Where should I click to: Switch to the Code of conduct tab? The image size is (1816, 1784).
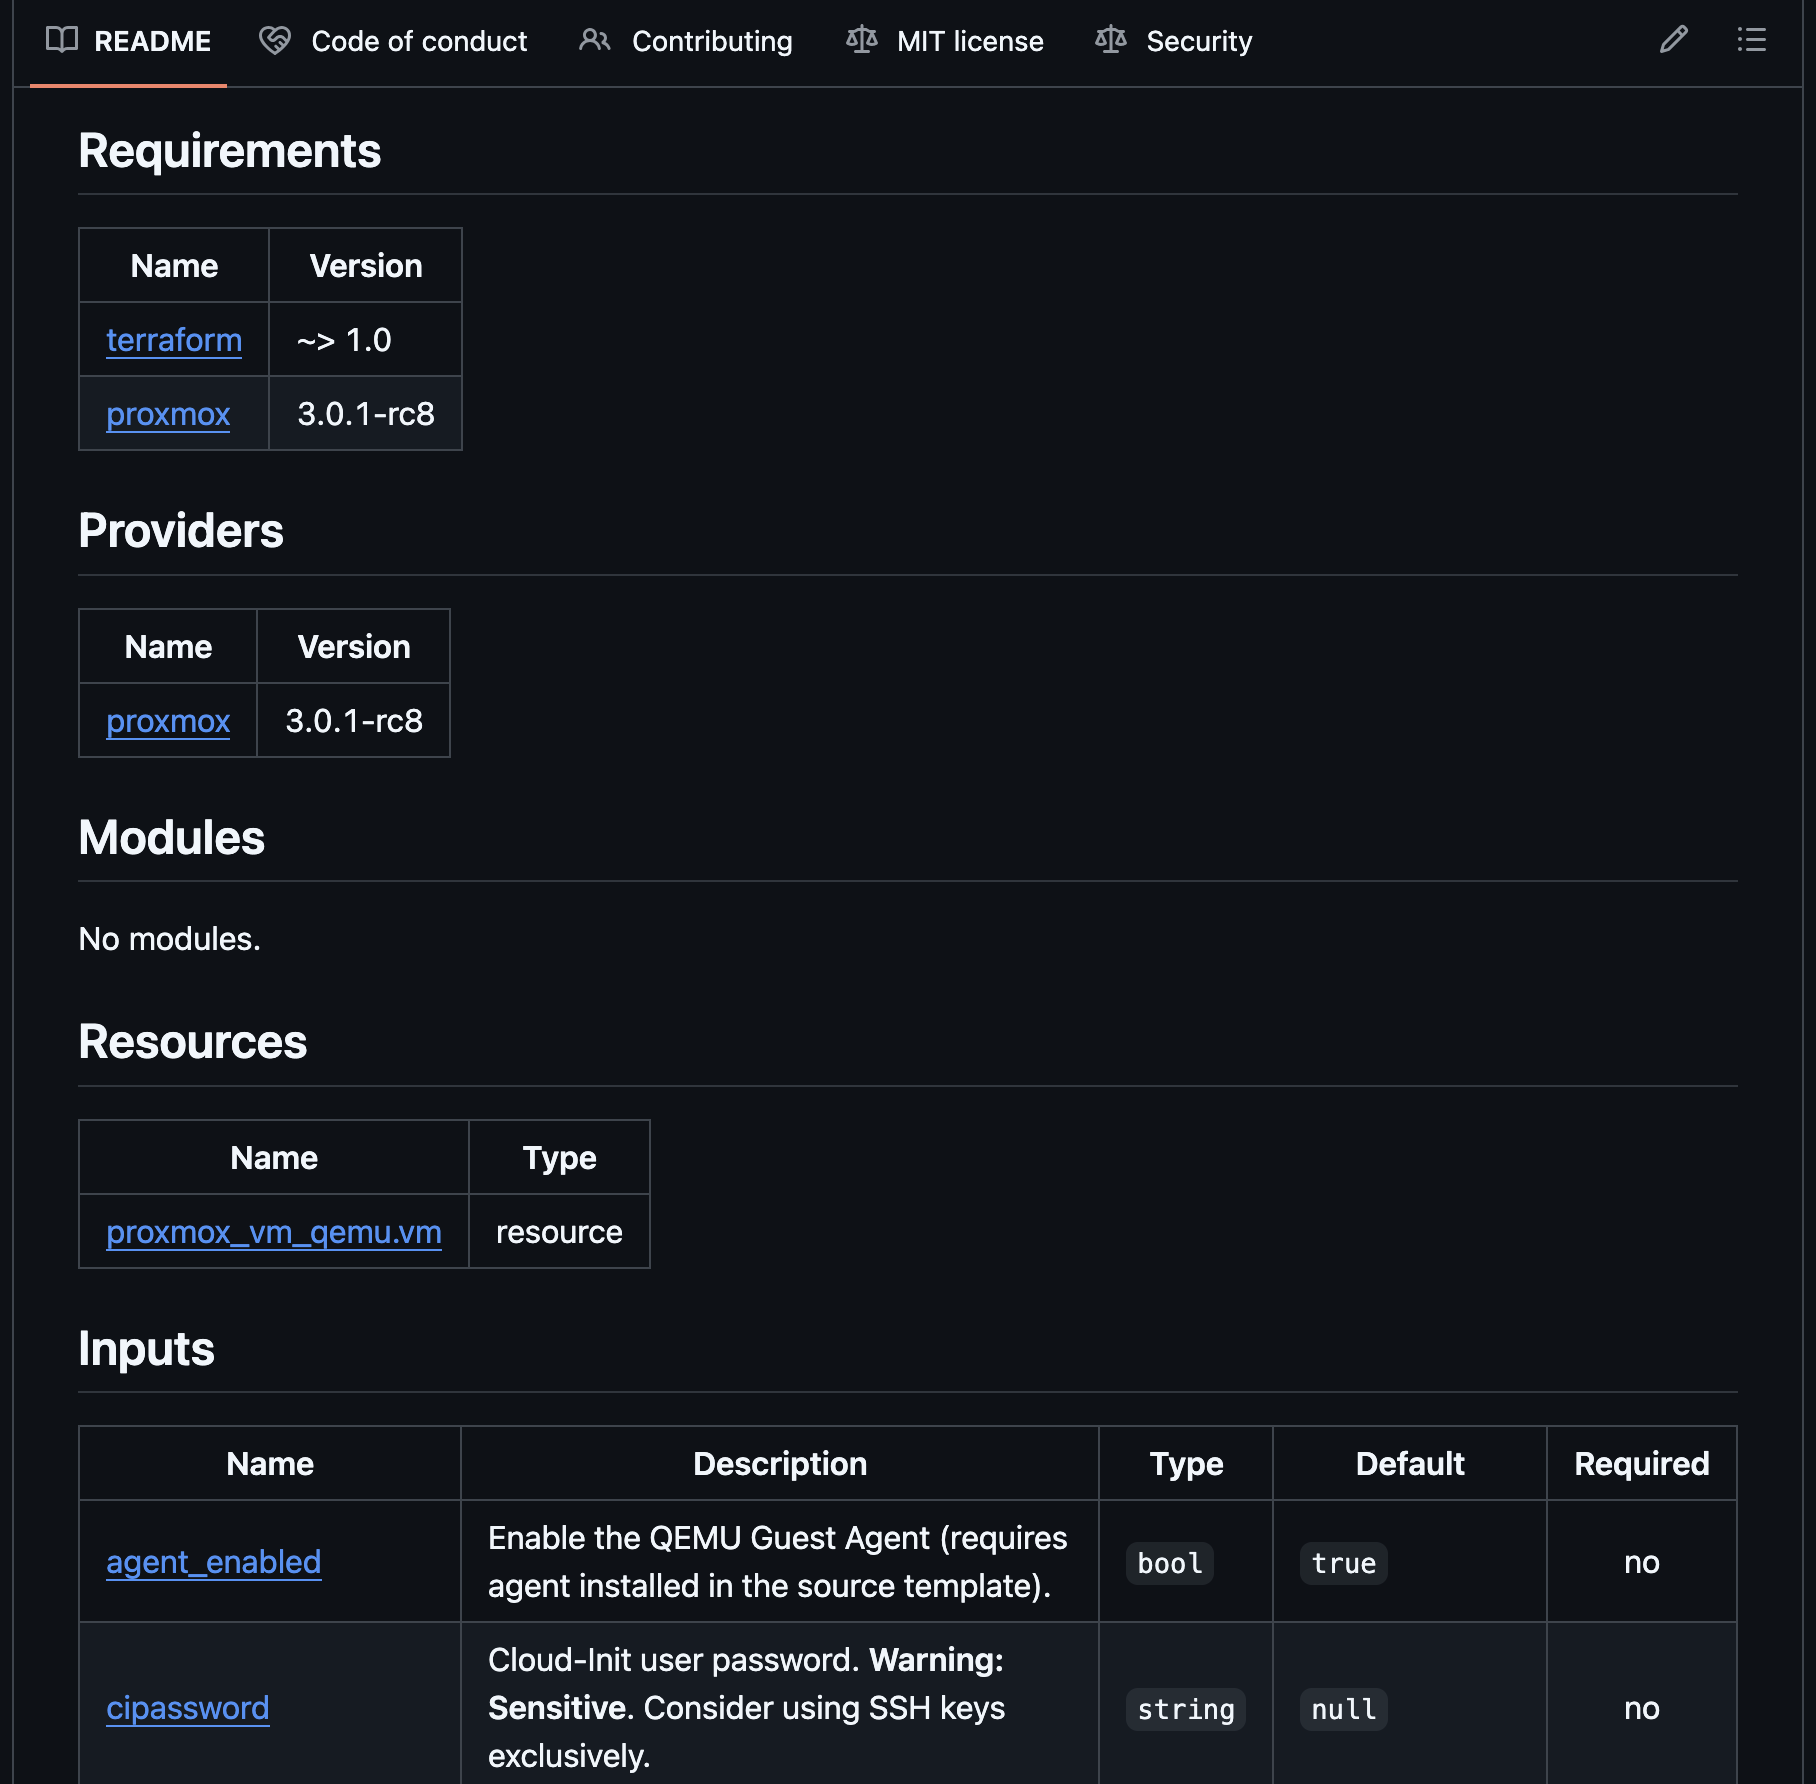418,41
